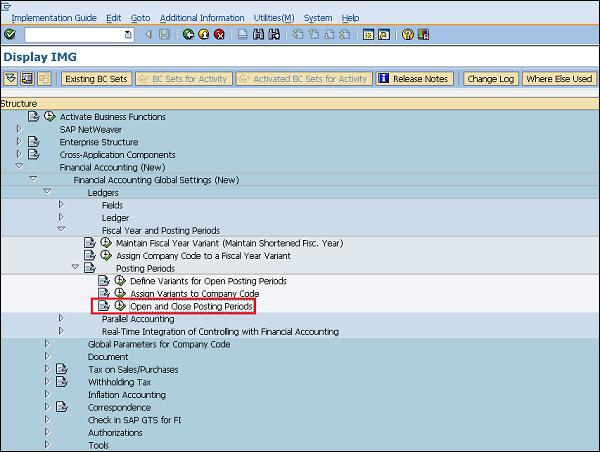
Task: Click the Where Else Used button
Action: click(558, 79)
